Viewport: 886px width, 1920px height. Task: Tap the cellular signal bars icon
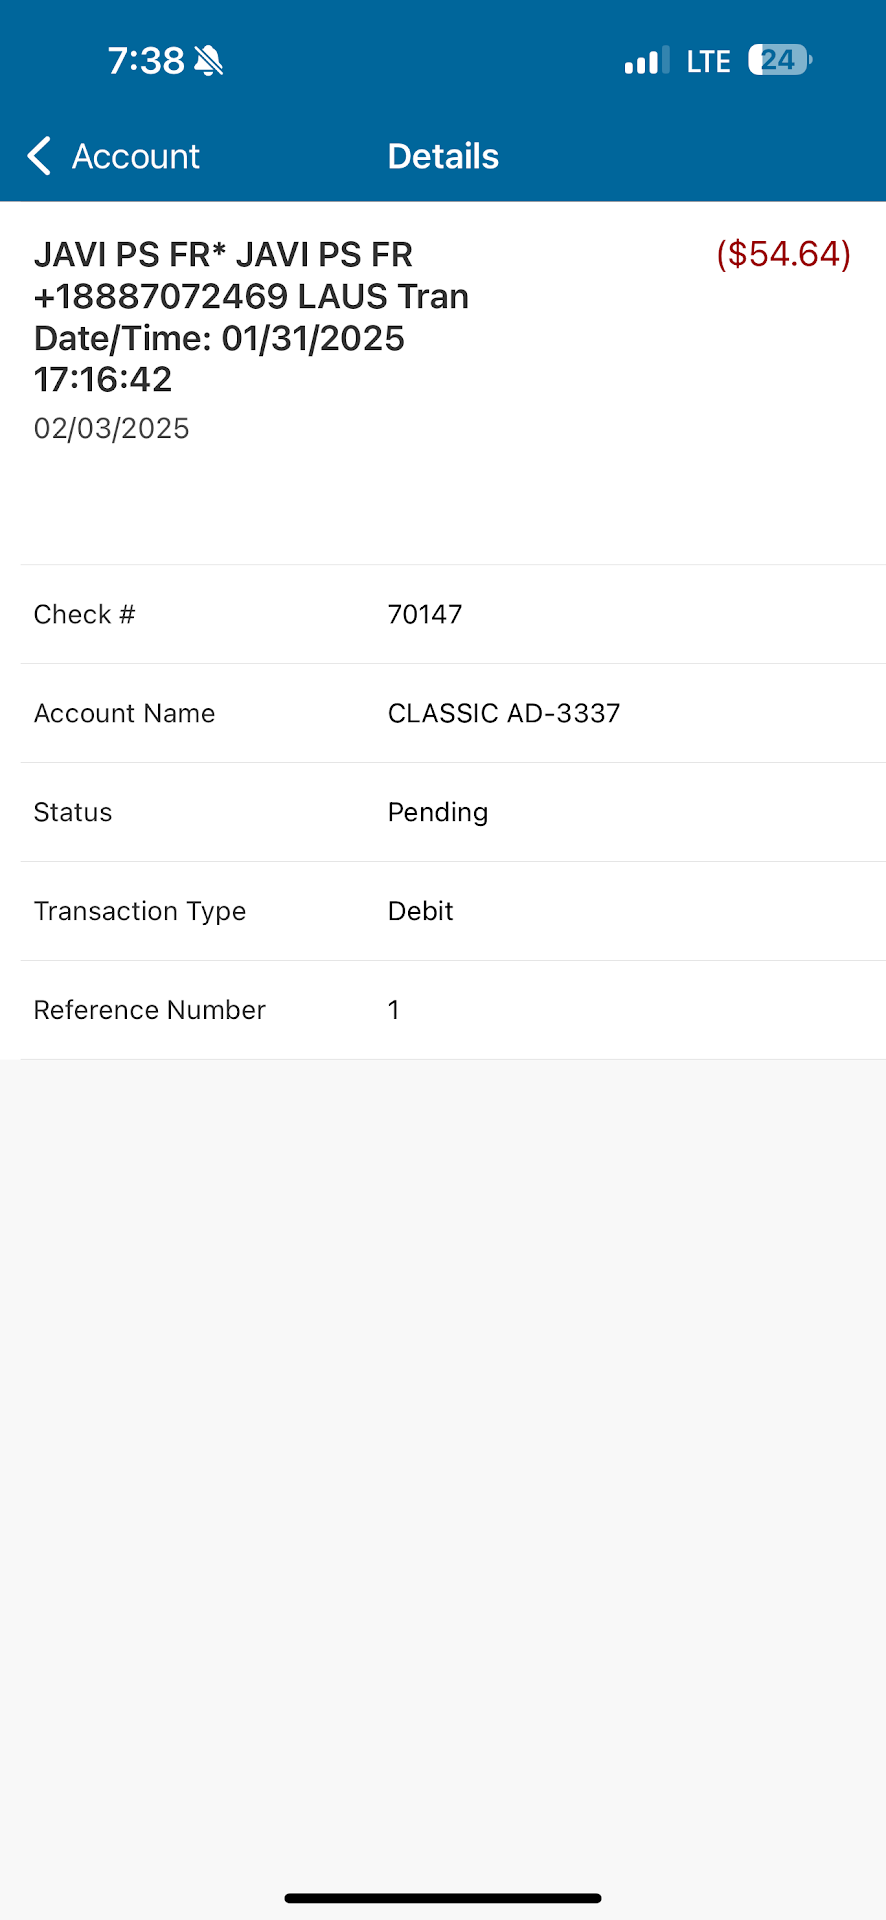pyautogui.click(x=646, y=61)
